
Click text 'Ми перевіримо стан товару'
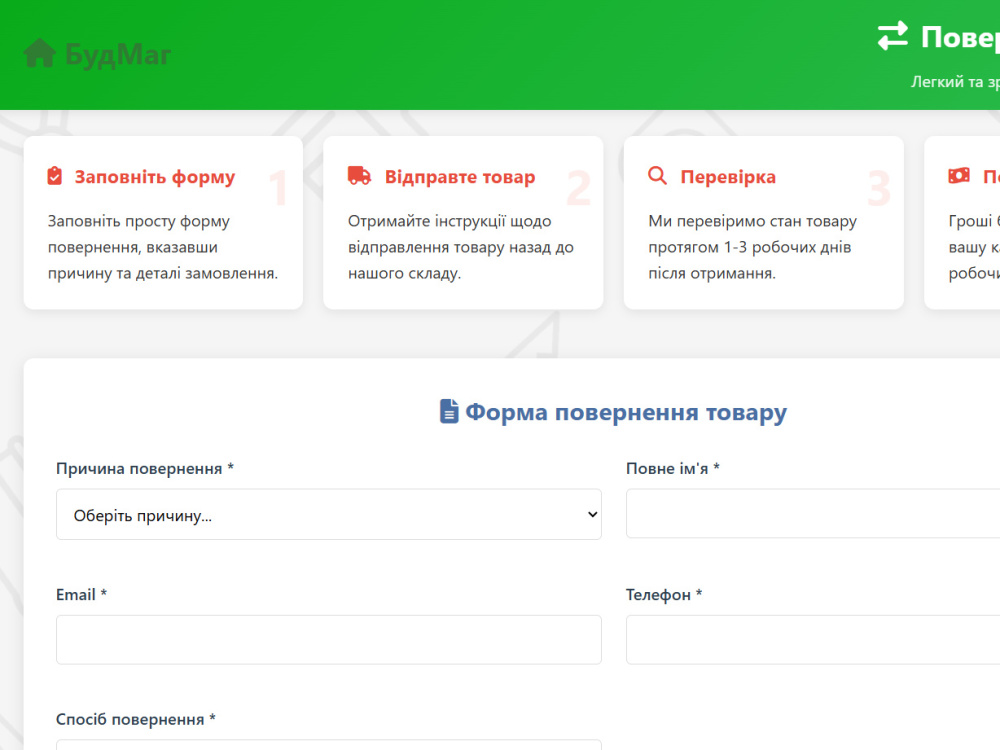click(x=753, y=221)
